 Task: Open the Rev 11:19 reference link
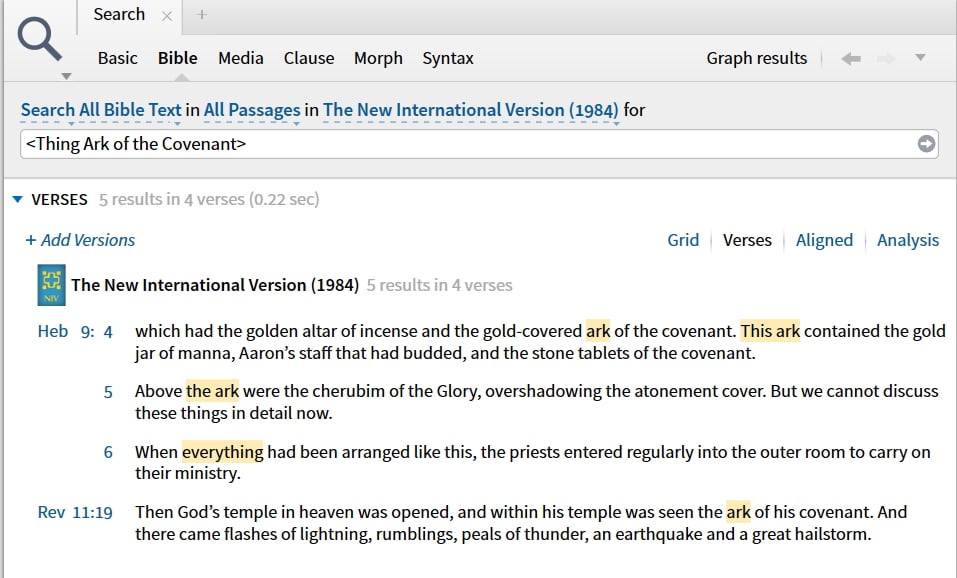[75, 512]
